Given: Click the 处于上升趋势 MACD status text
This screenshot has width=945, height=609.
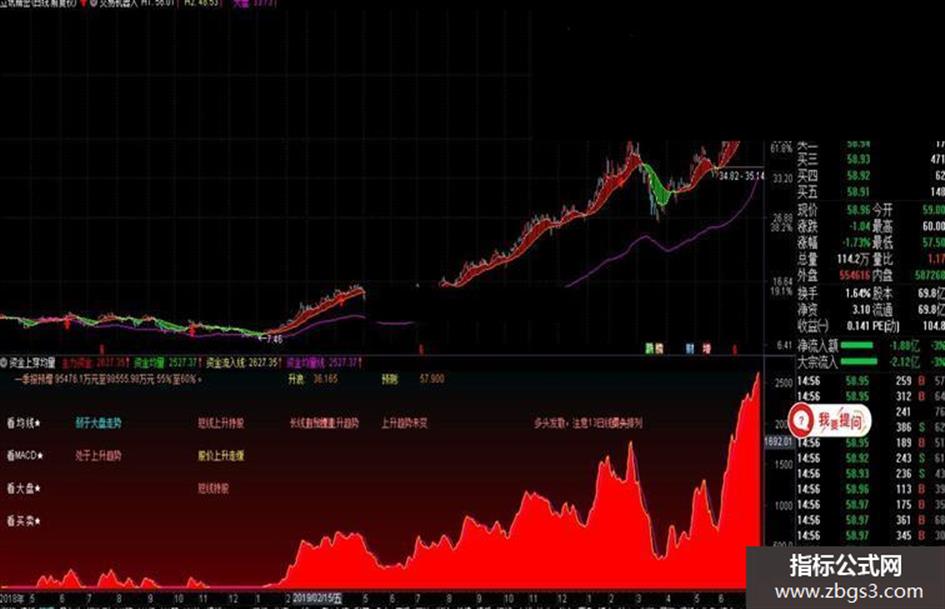Looking at the screenshot, I should click(98, 455).
